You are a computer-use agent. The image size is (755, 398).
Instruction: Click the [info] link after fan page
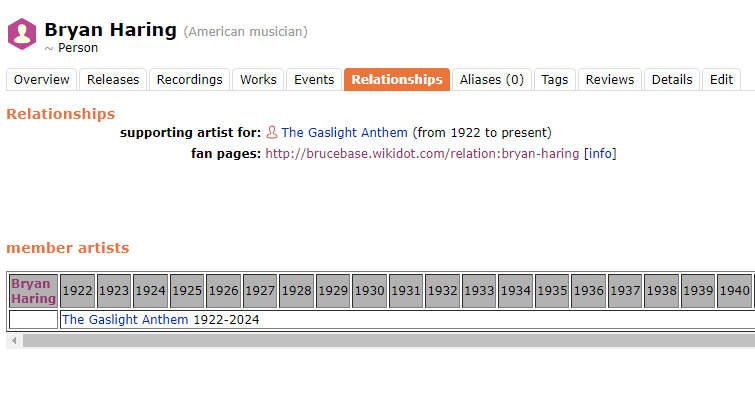click(x=600, y=154)
